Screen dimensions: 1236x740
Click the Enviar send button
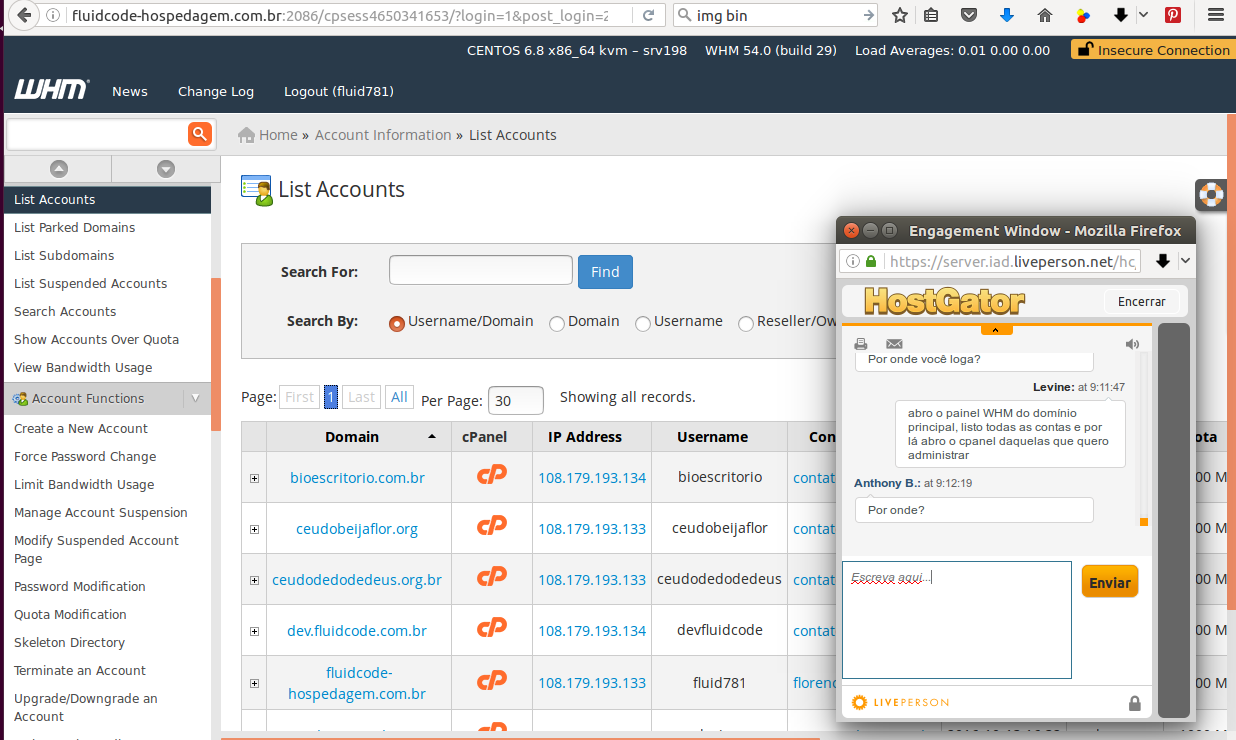(x=1110, y=582)
